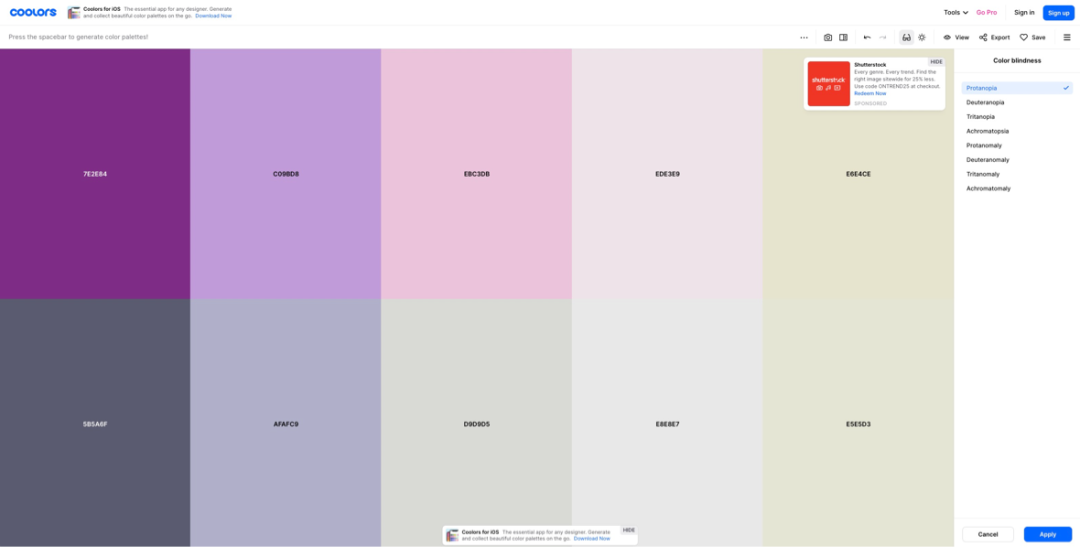Select Deuteranopia option
1080x547 pixels.
[x=1017, y=103]
